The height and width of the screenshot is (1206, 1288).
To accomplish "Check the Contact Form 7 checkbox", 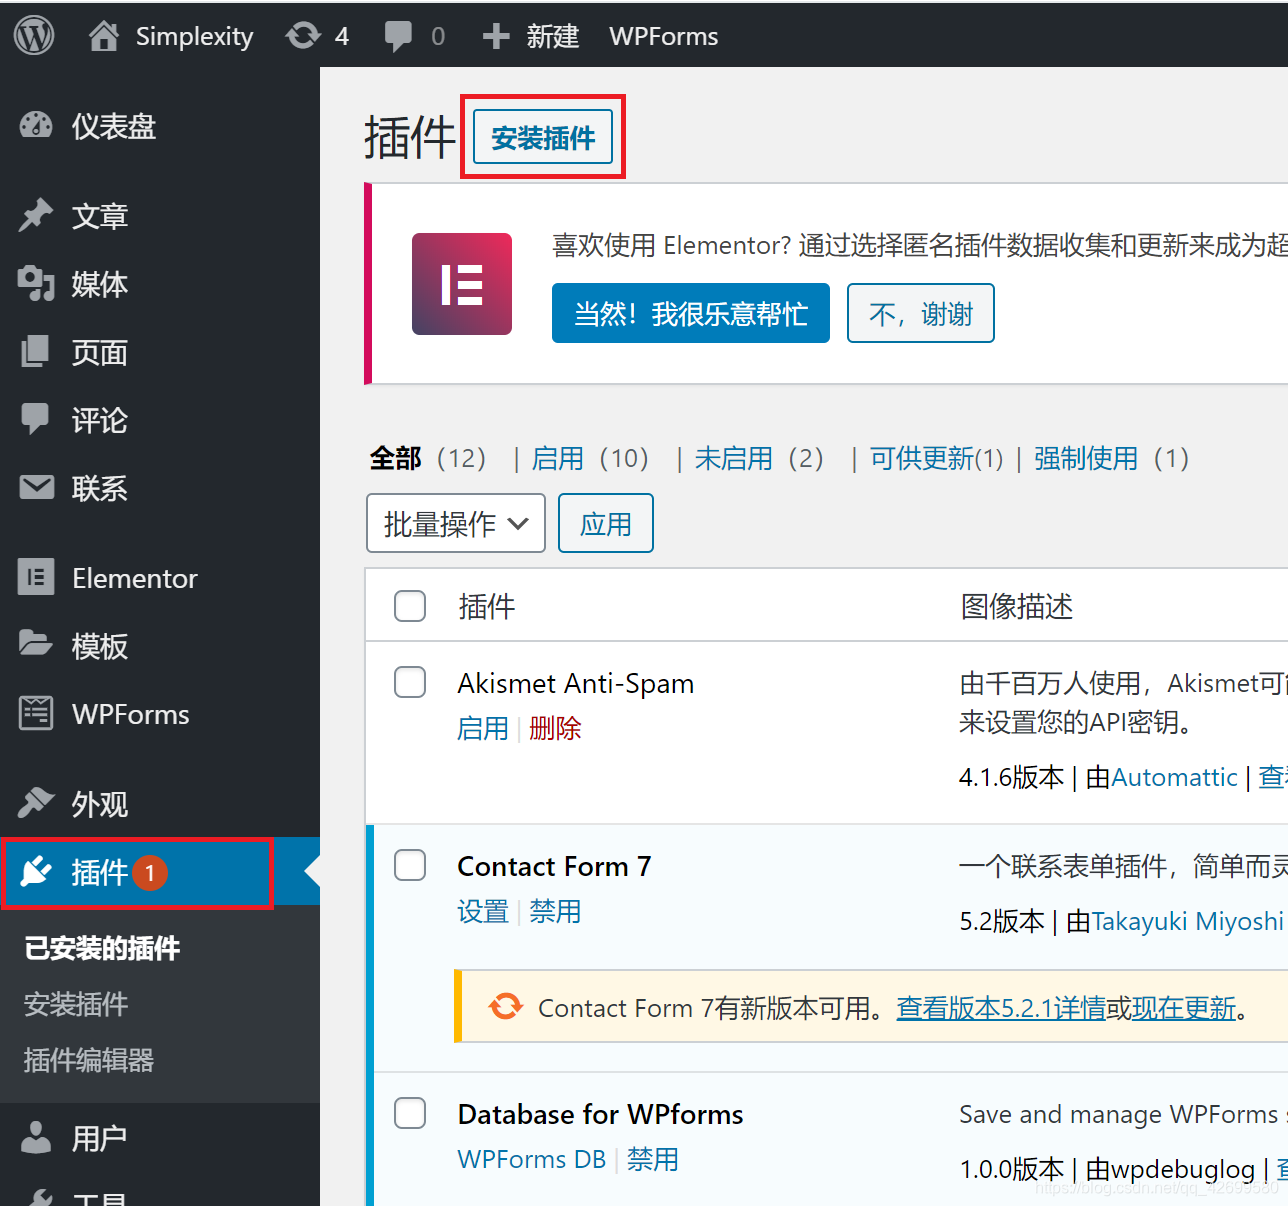I will coord(410,865).
